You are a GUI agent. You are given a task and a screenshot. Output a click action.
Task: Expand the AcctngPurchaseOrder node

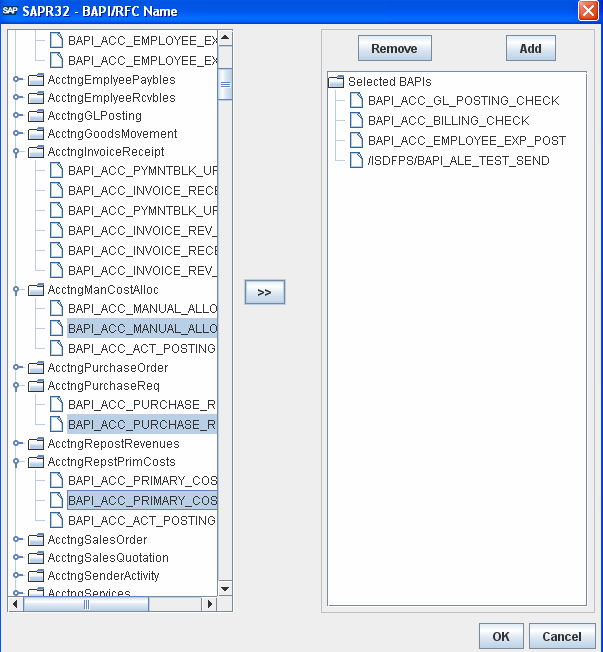coord(16,368)
